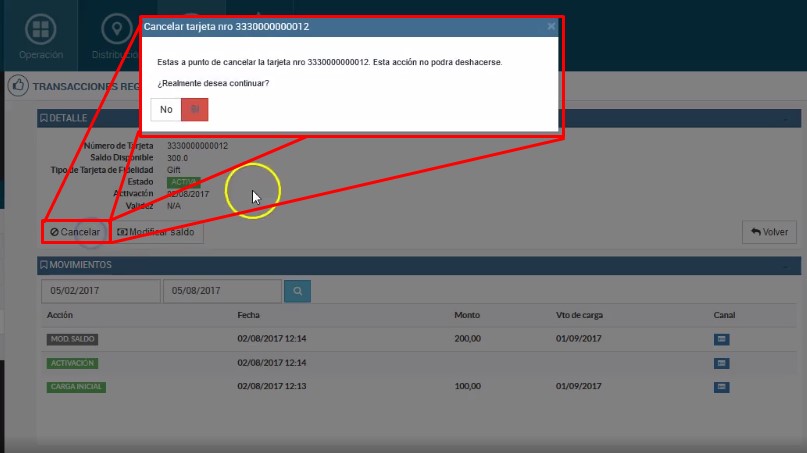Image resolution: width=807 pixels, height=453 pixels.
Task: Click the CARGA INICIAL action badge
Action: (76, 386)
